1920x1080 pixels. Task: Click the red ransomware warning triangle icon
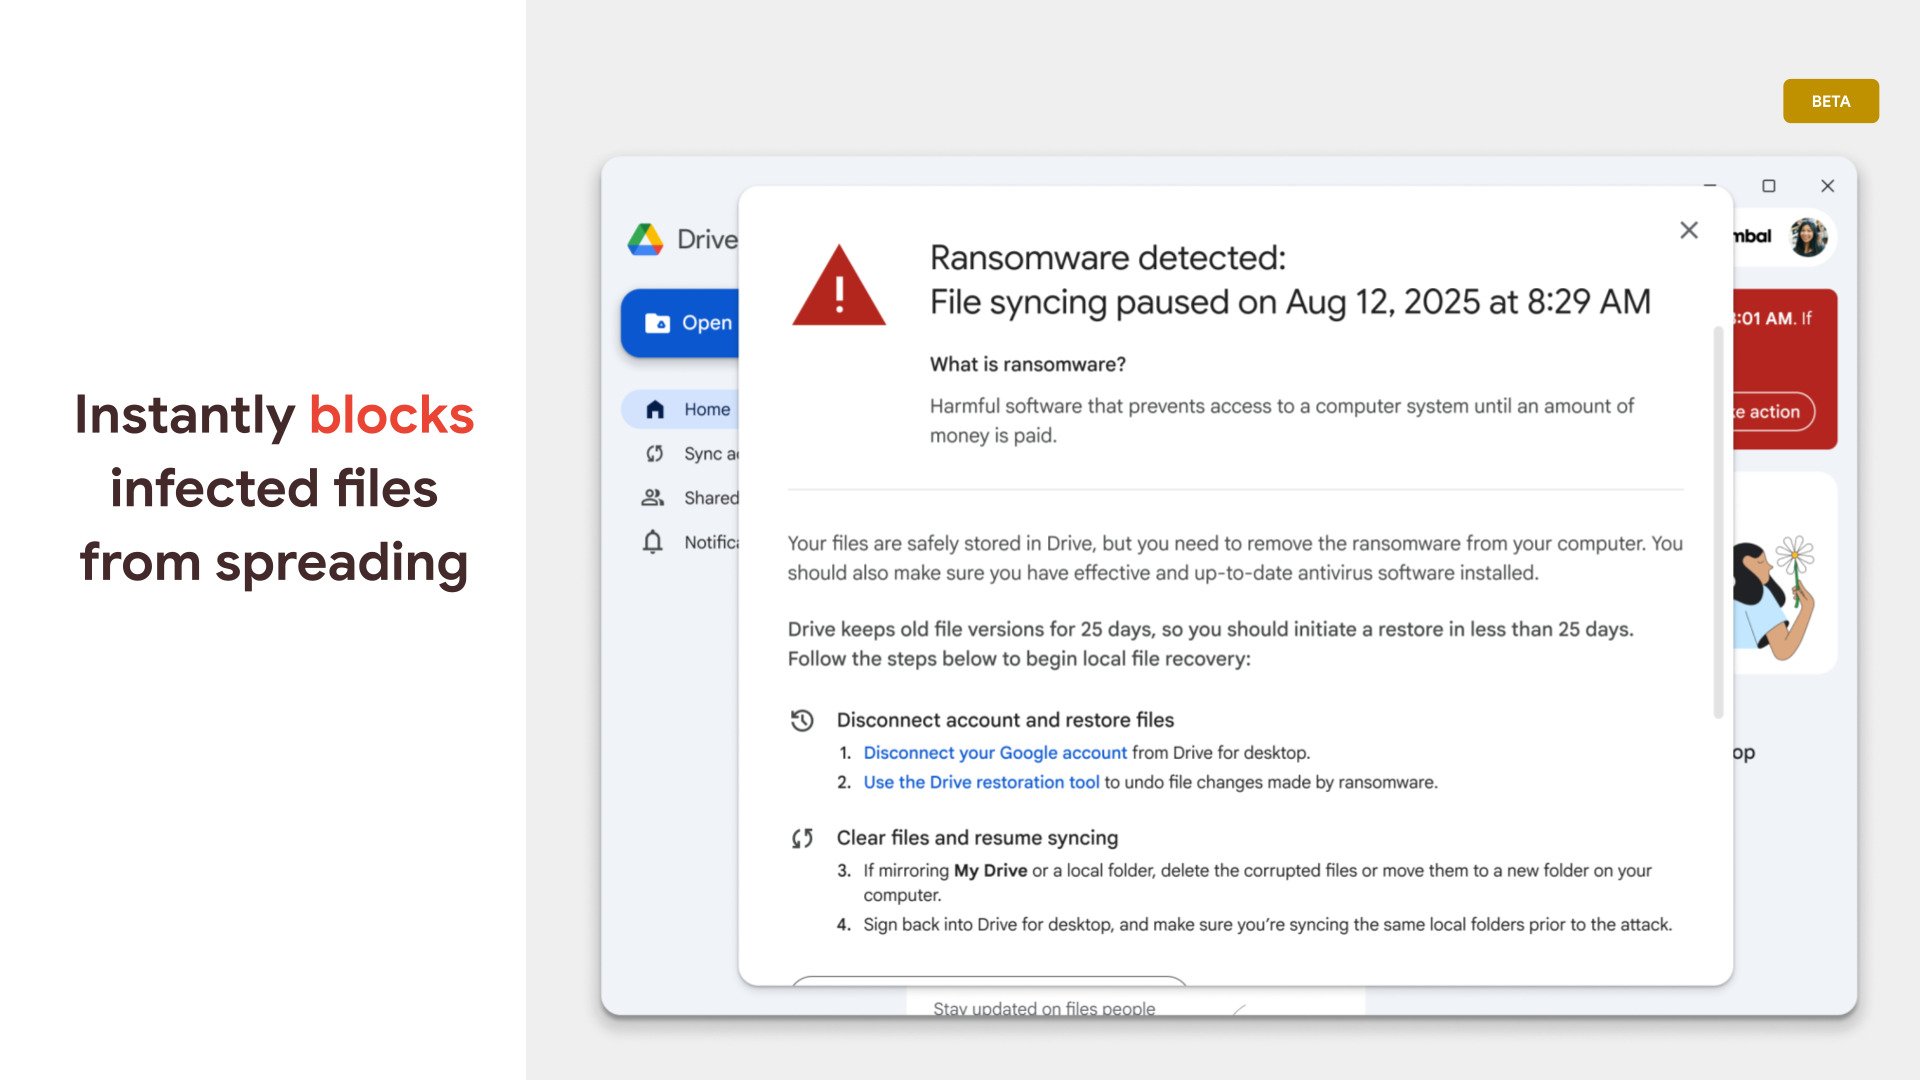(840, 291)
